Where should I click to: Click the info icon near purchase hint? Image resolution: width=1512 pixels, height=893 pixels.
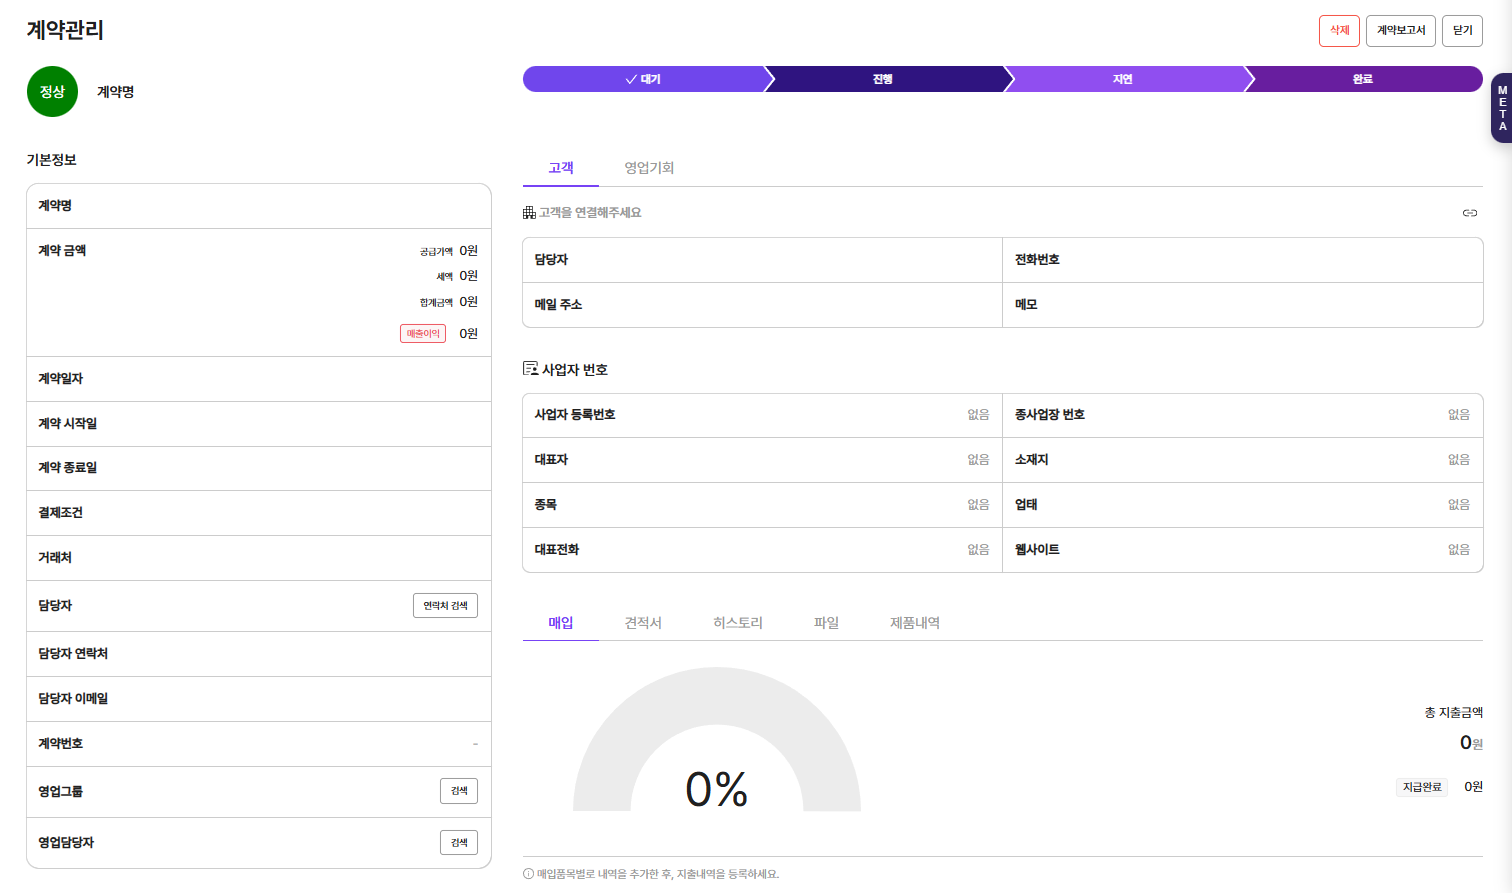528,874
